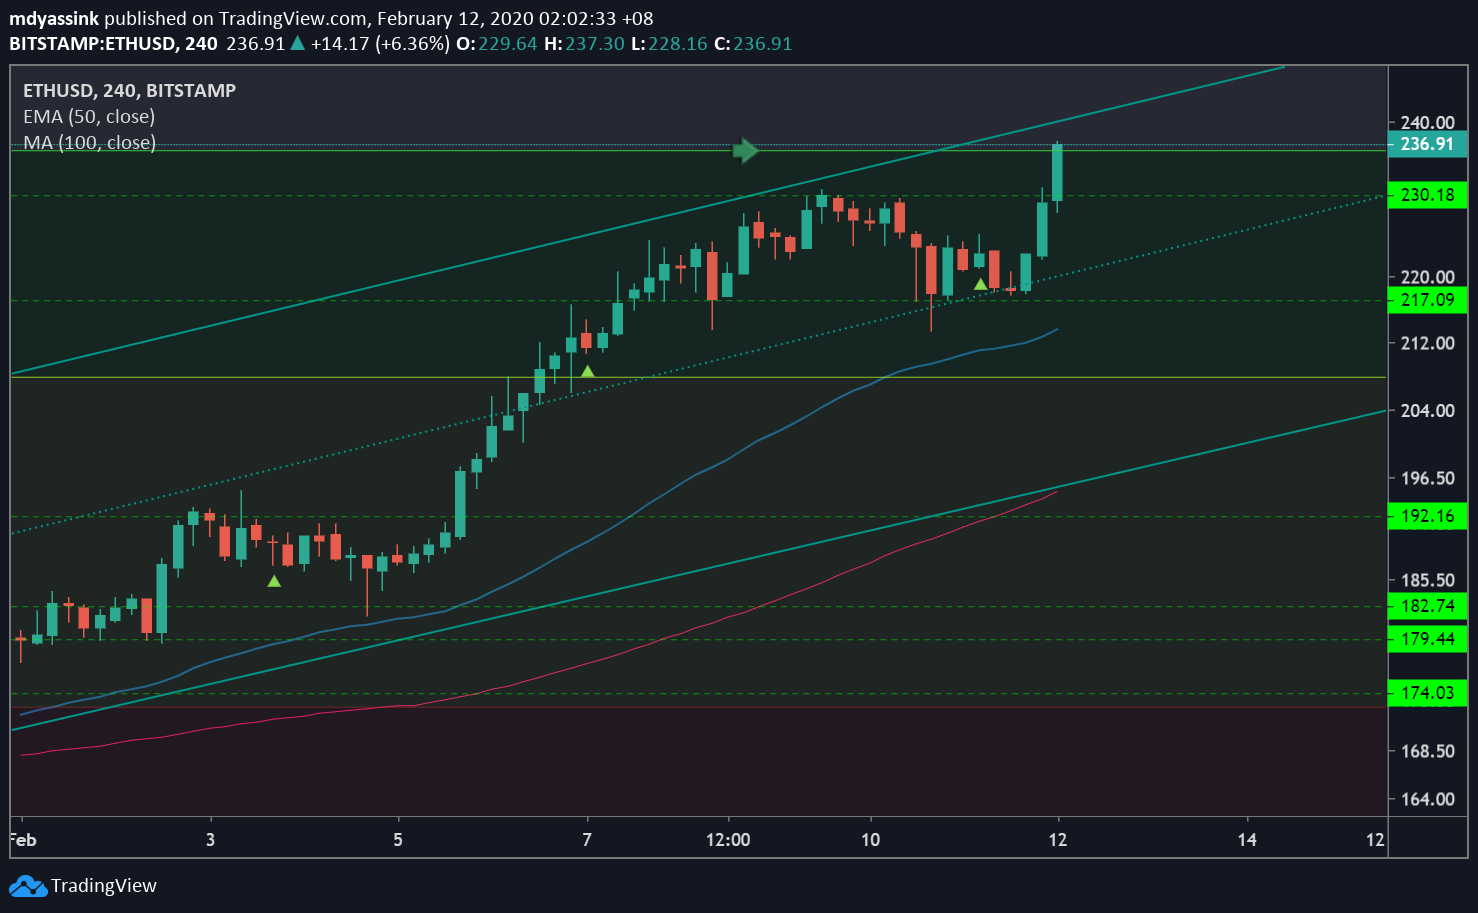Click the 12:00 label on time axis
1478x913 pixels.
728,840
